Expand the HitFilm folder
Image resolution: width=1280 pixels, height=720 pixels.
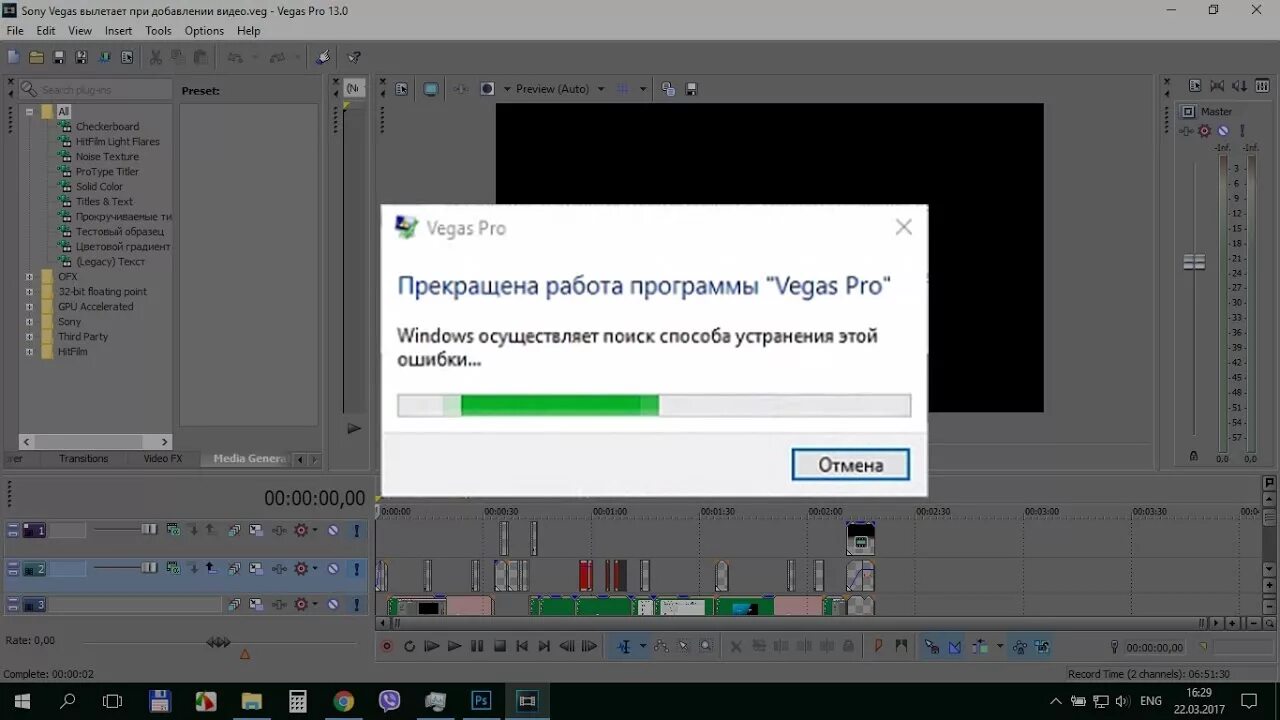coord(29,352)
